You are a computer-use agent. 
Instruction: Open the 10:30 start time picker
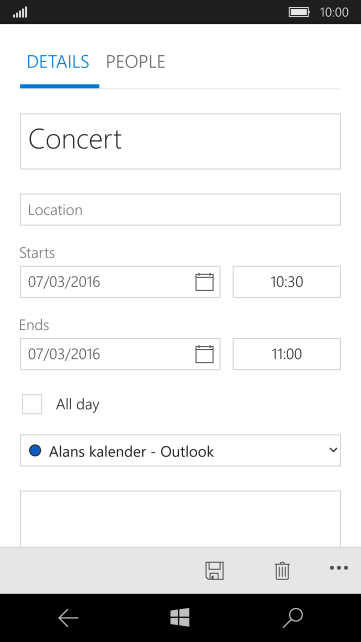[x=287, y=282]
